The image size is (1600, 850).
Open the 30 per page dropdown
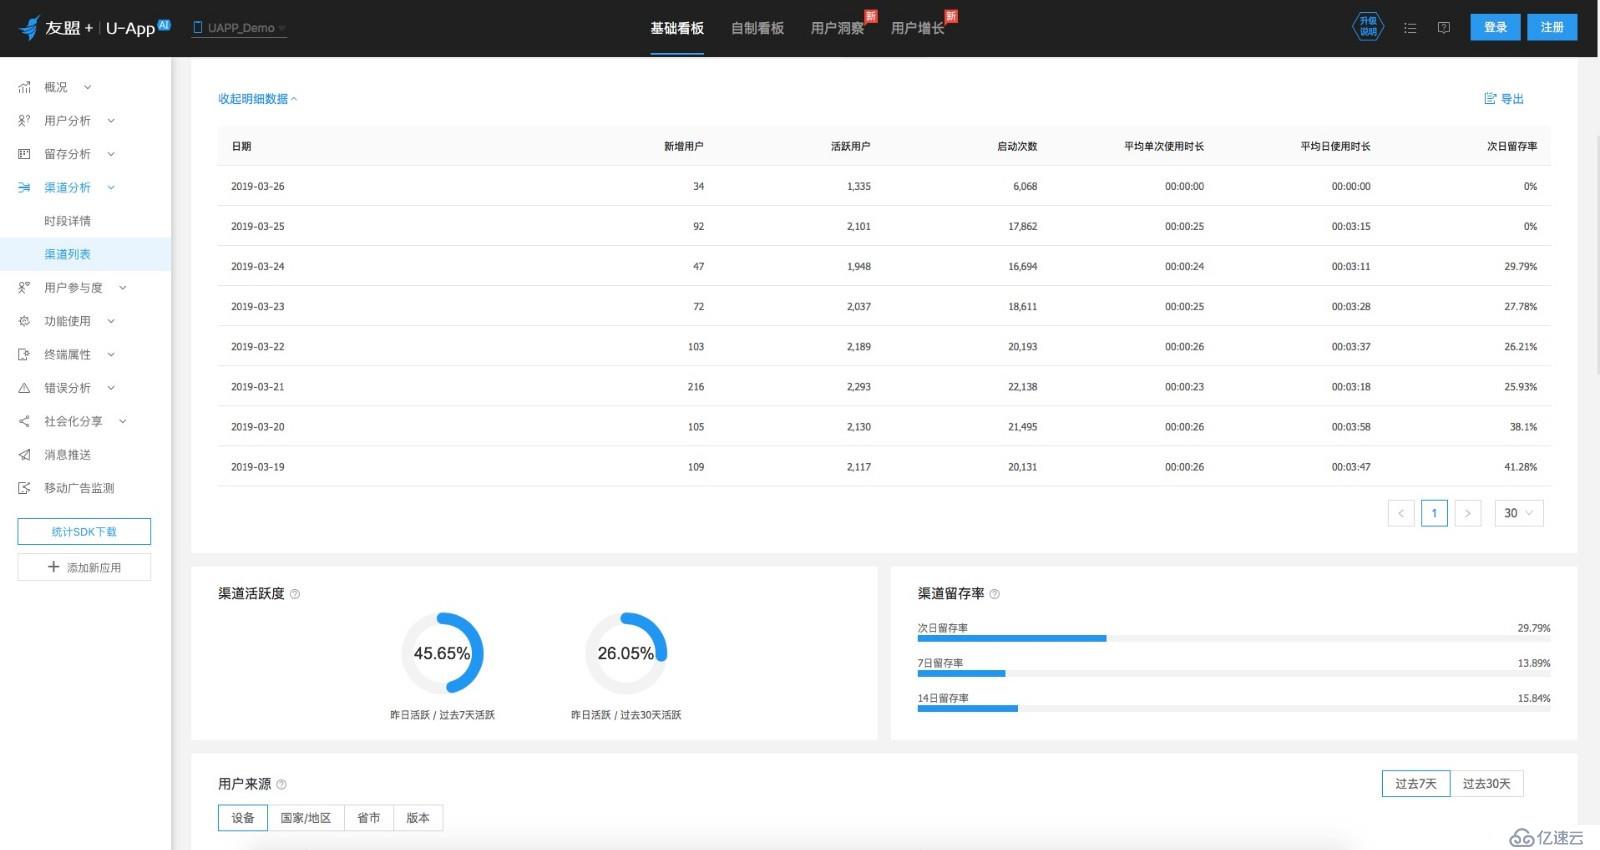coord(1519,513)
